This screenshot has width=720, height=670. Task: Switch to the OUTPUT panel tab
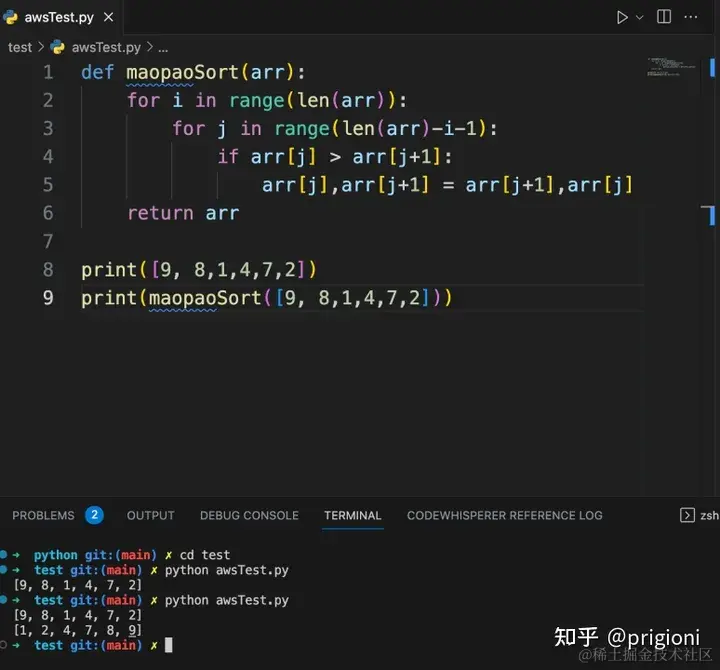151,515
